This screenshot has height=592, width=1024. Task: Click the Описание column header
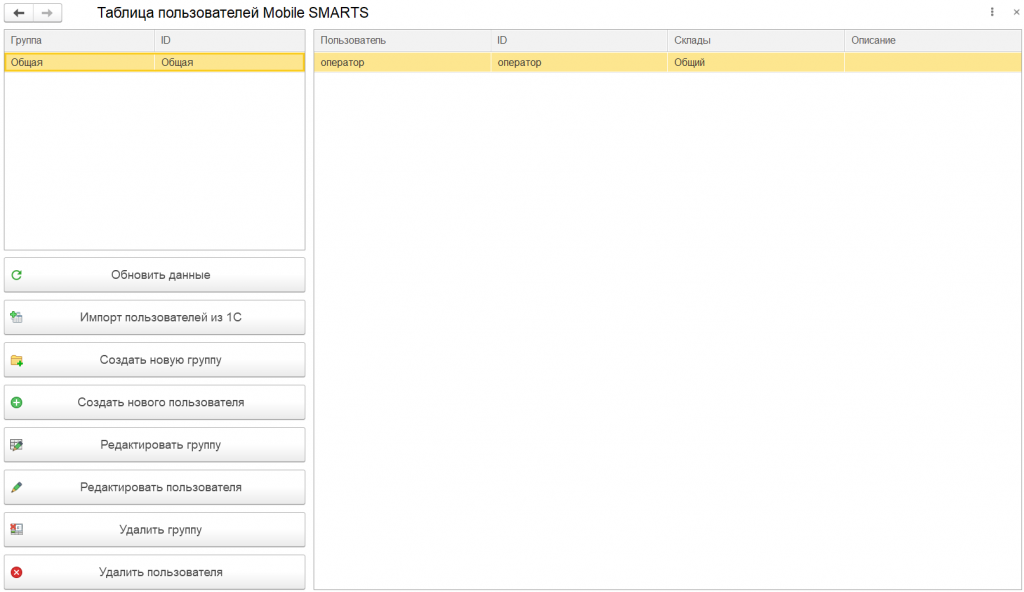tap(933, 41)
